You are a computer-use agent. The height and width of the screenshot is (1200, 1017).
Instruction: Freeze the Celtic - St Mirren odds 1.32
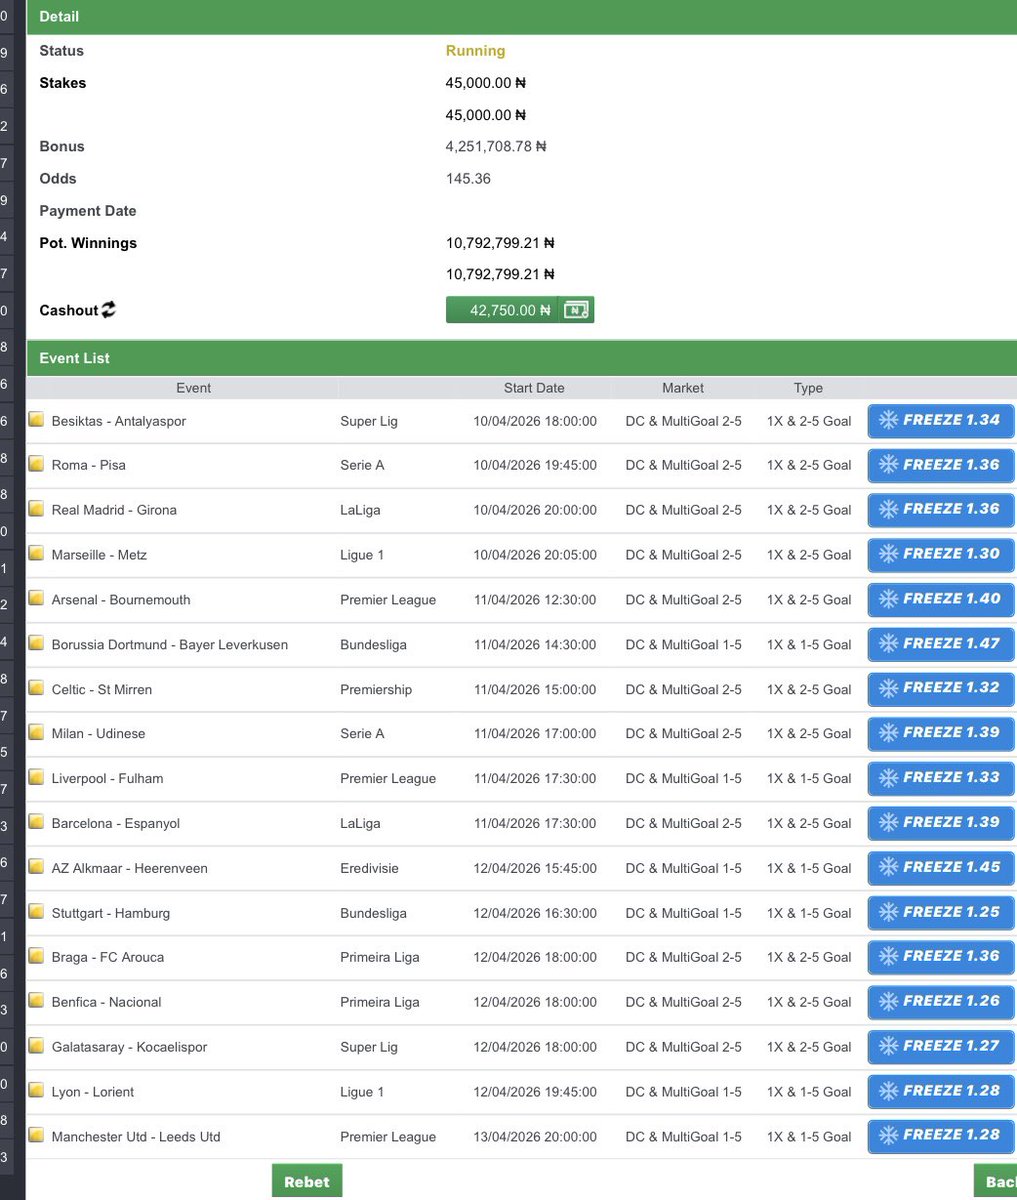click(940, 688)
